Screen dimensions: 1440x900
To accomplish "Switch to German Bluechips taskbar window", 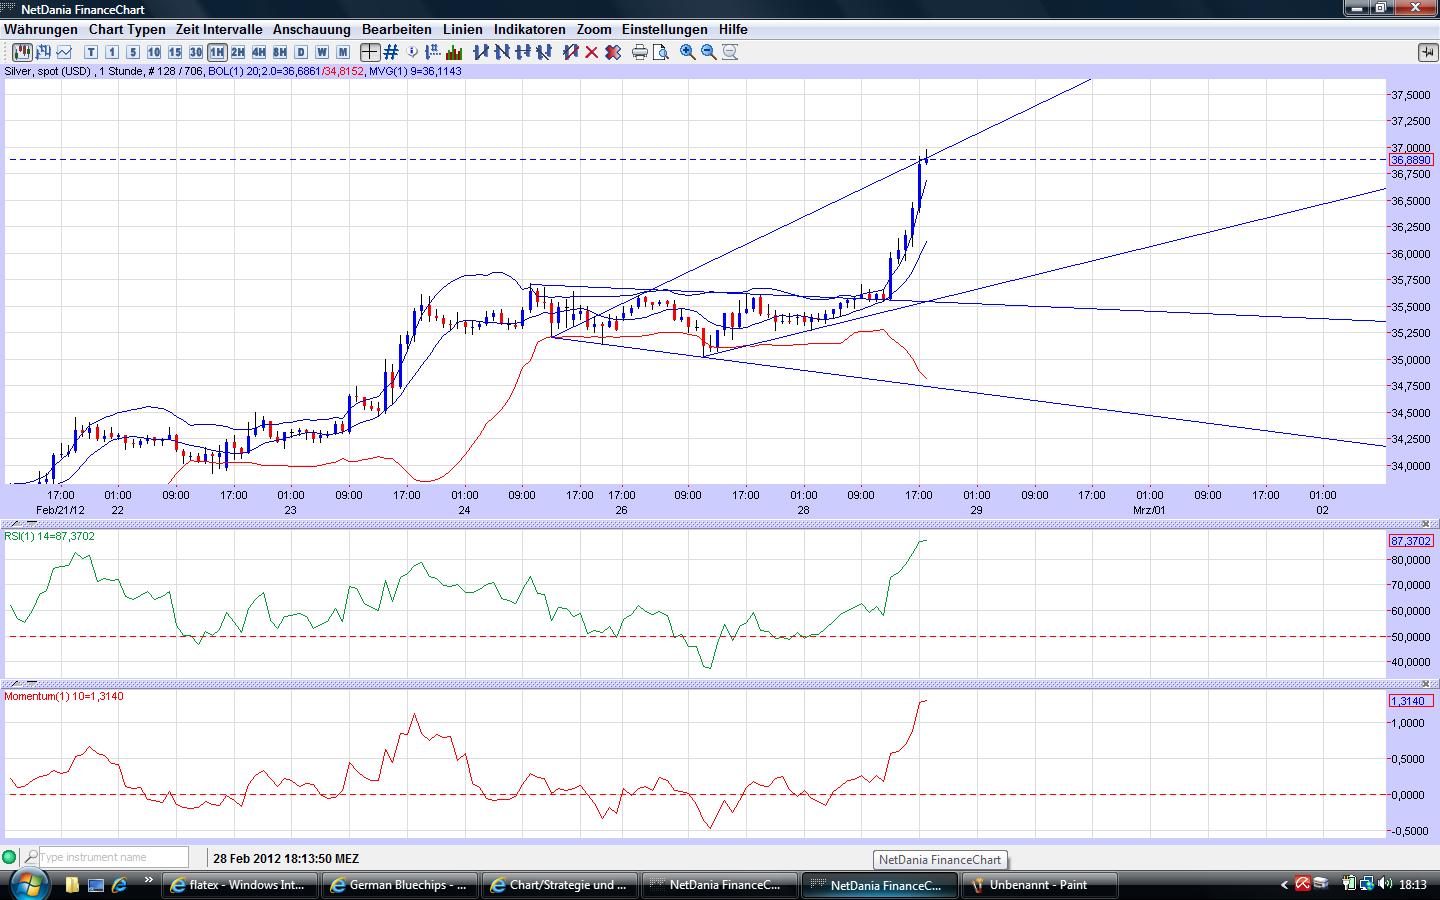I will click(x=400, y=885).
